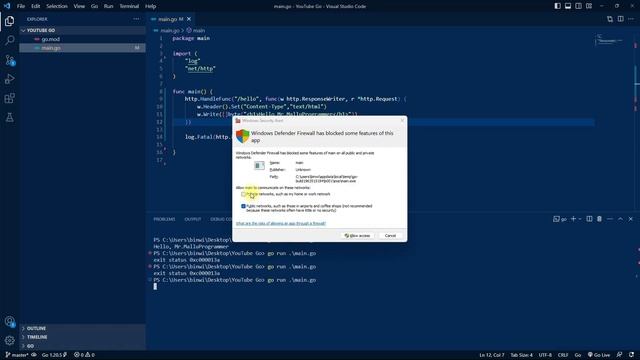Open Source Control view in activity bar
This screenshot has height=360, width=640.
coord(9,60)
